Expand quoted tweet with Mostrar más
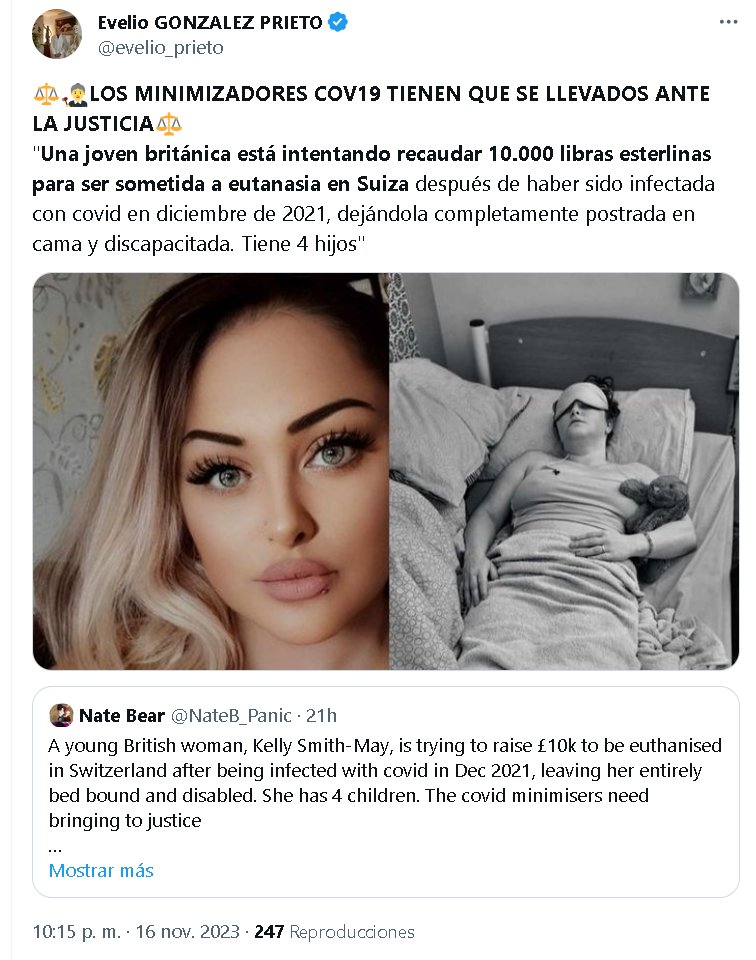This screenshot has height=960, width=756. point(101,870)
